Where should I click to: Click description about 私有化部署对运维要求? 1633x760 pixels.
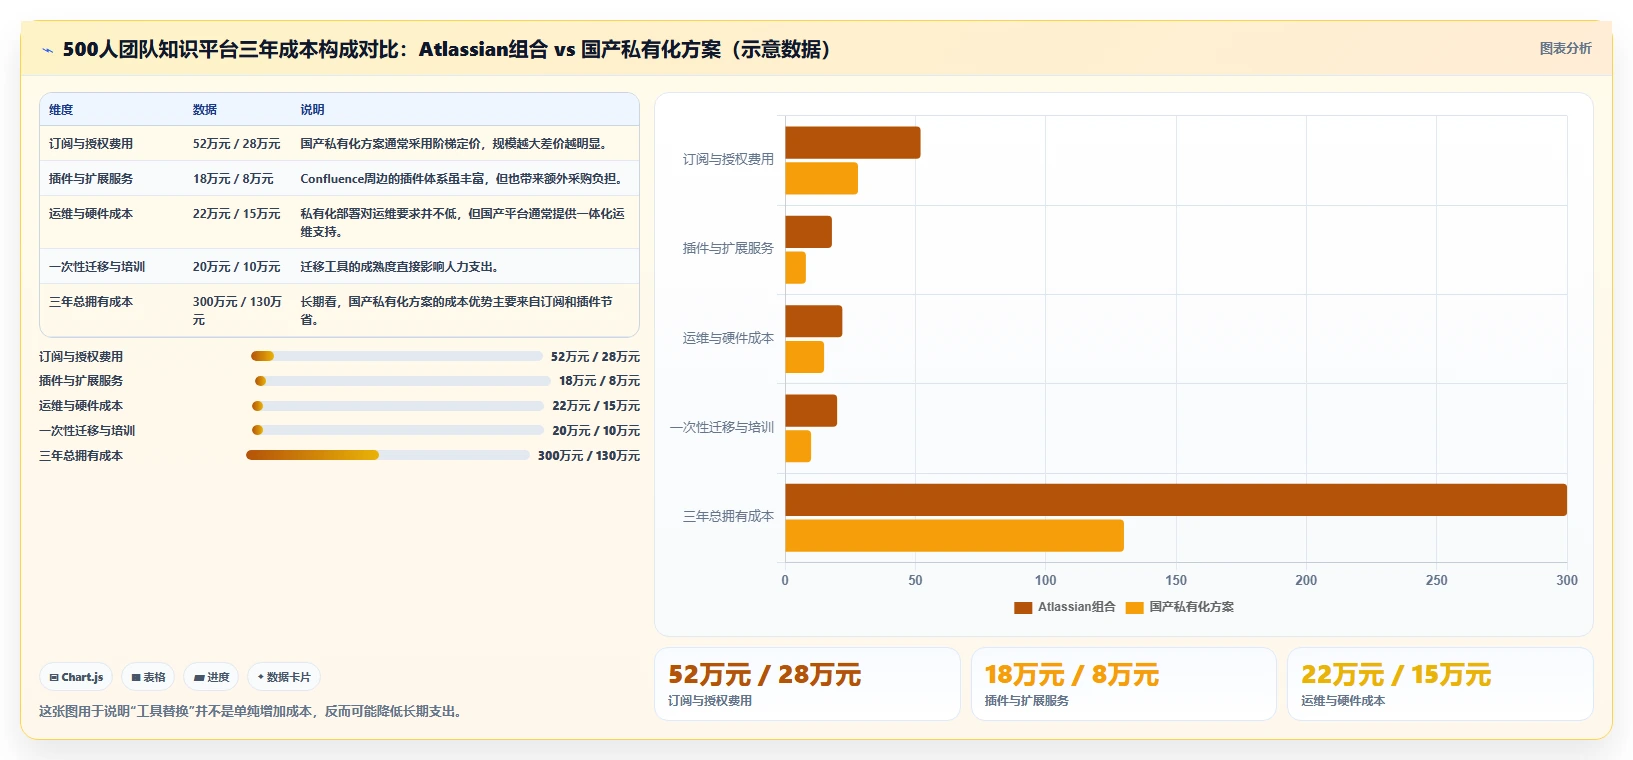pos(463,223)
